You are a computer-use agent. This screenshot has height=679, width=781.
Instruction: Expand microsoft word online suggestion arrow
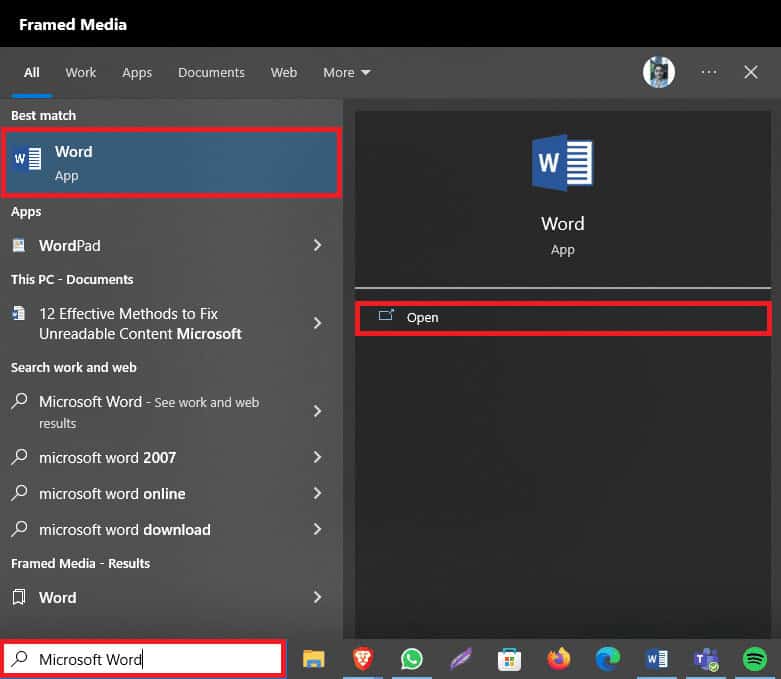coord(317,493)
